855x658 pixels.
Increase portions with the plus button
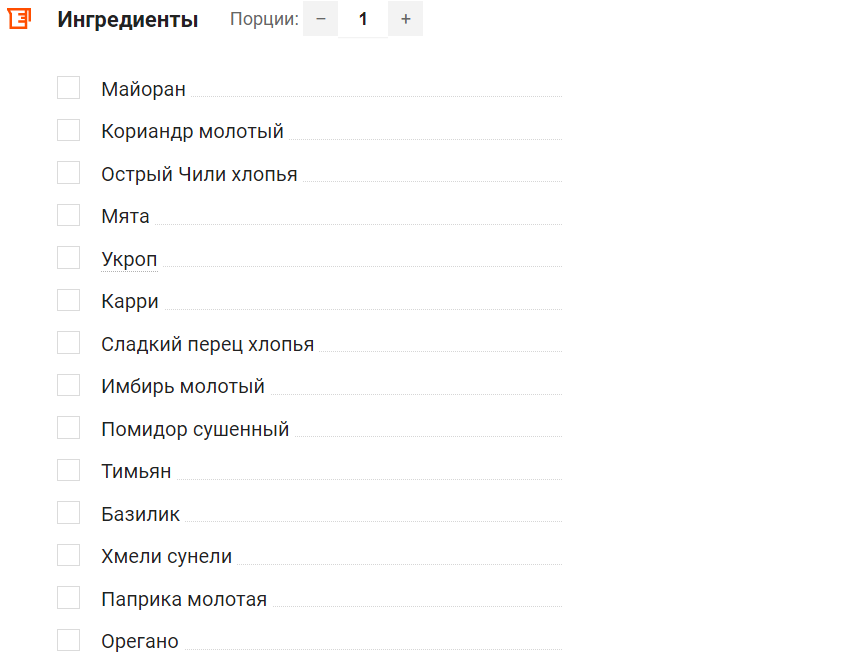click(405, 19)
